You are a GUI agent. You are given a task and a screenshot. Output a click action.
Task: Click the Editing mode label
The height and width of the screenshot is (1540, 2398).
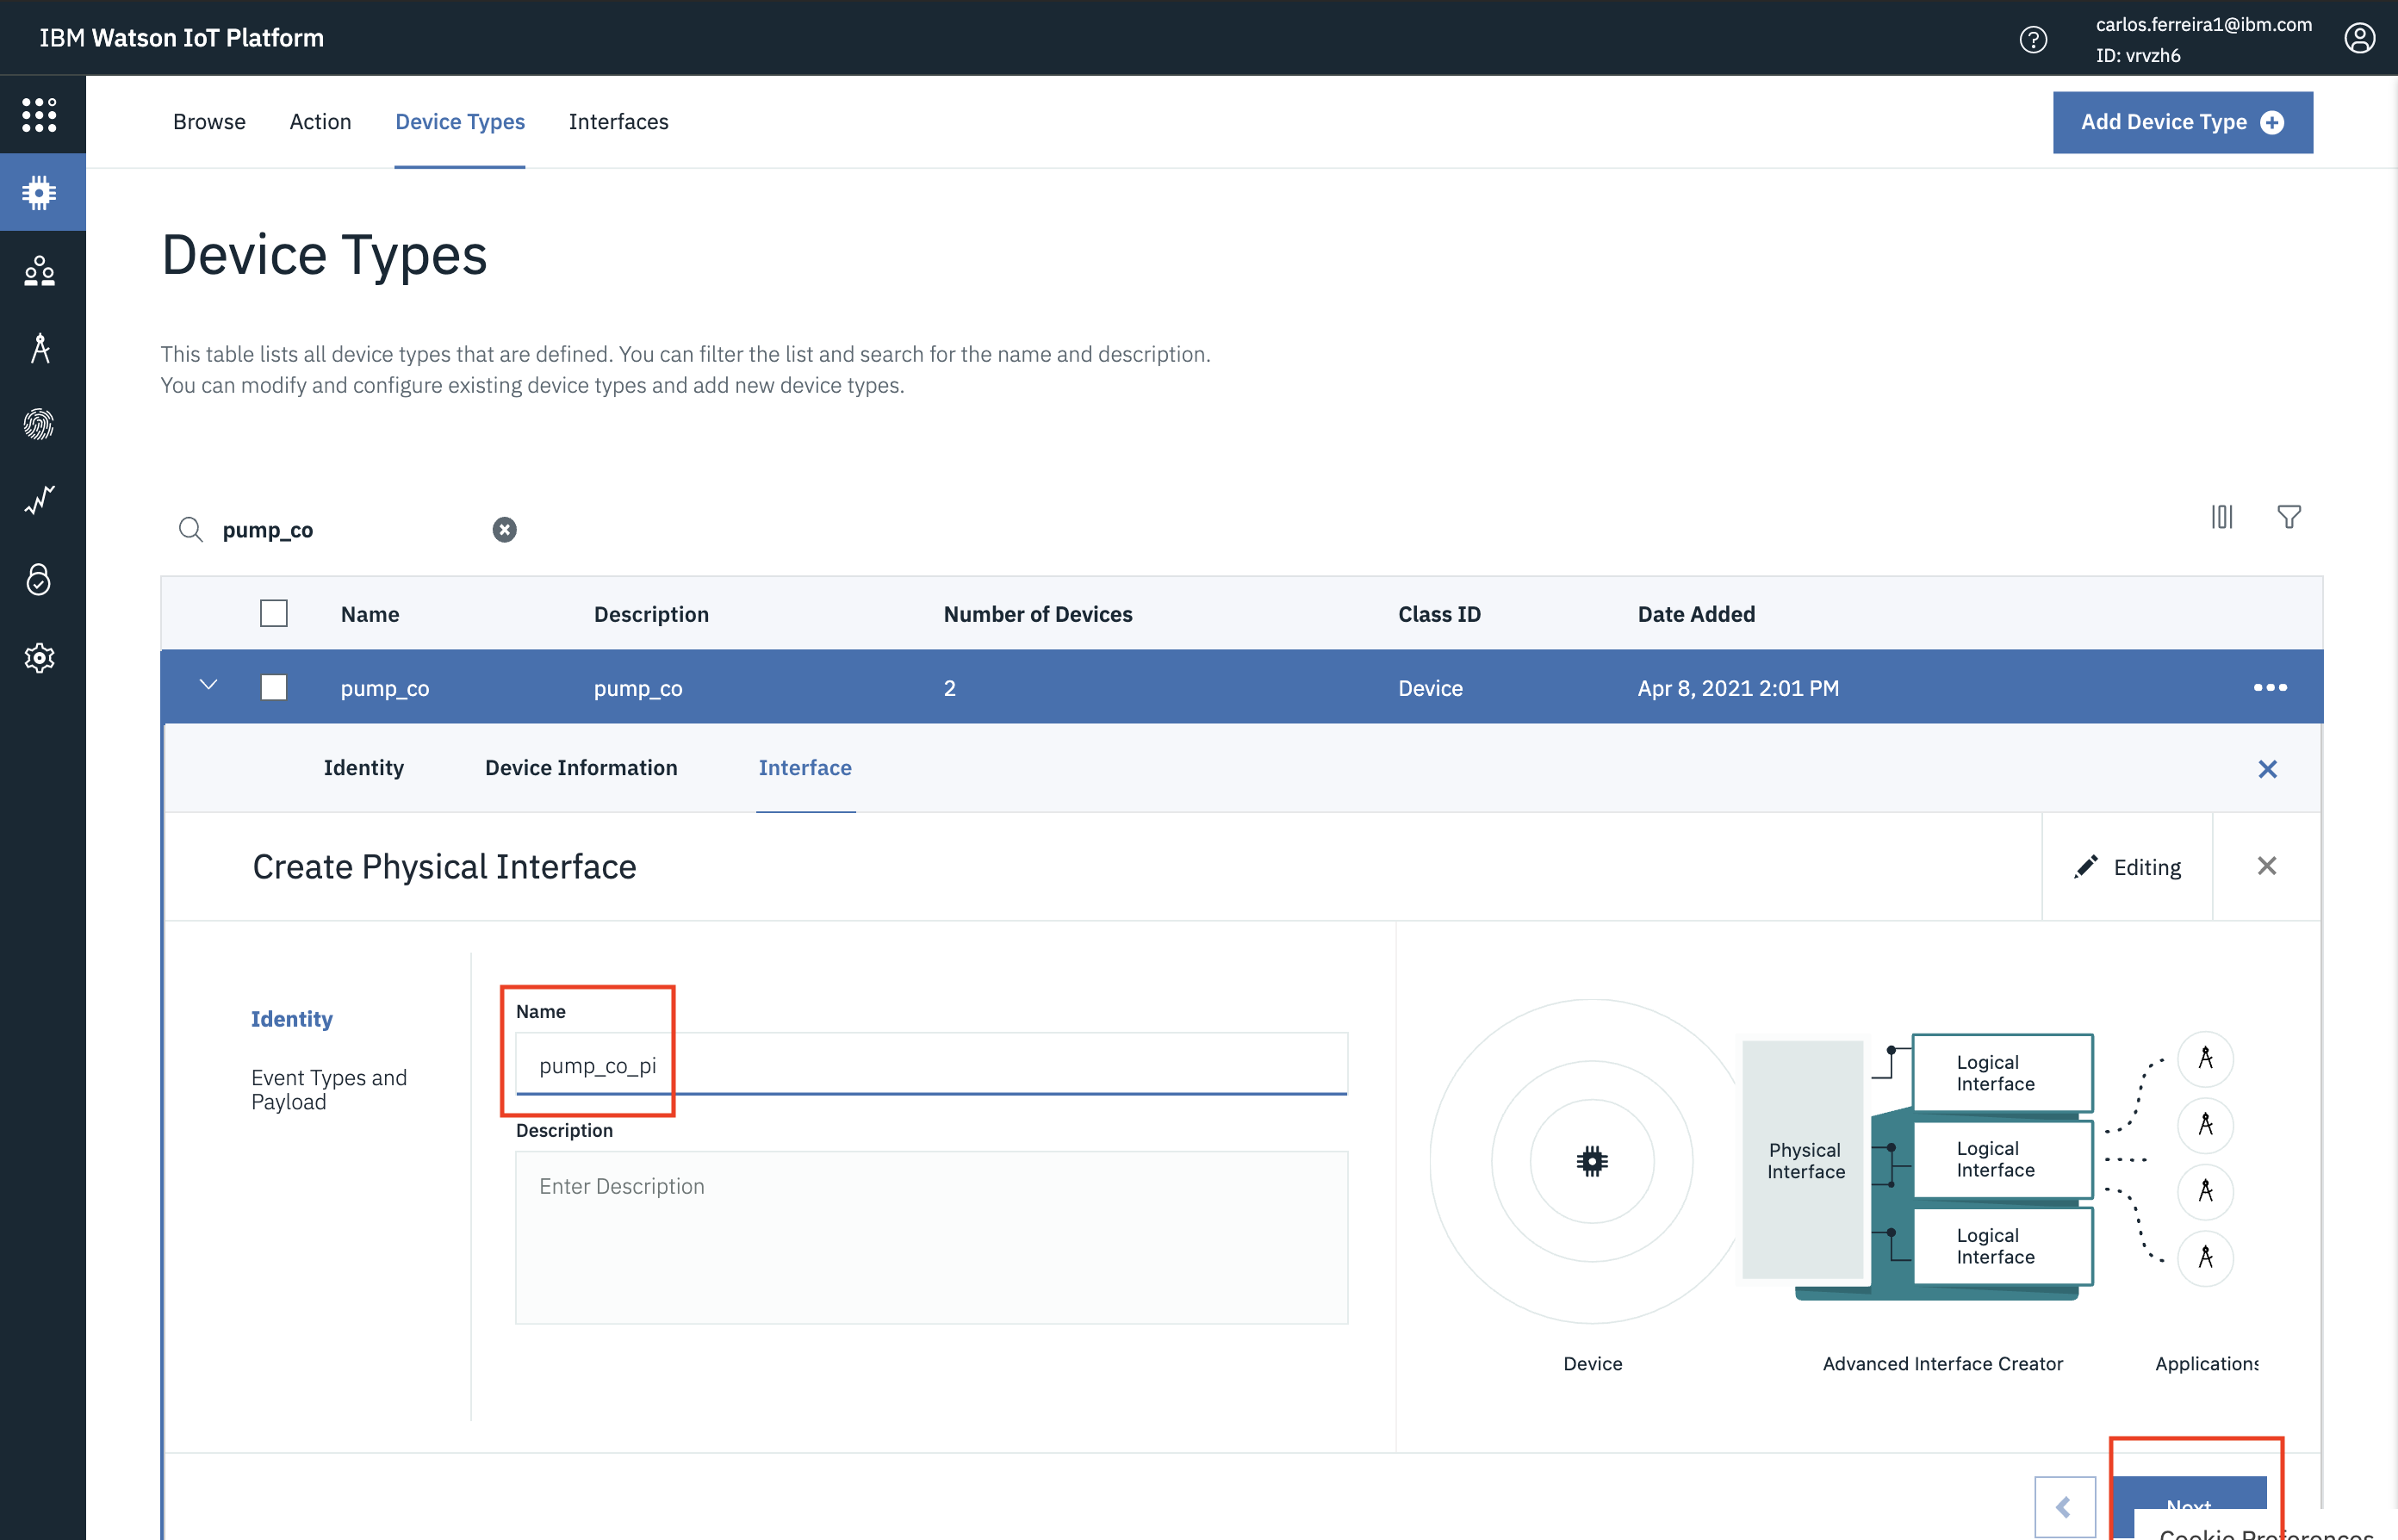pyautogui.click(x=2147, y=867)
